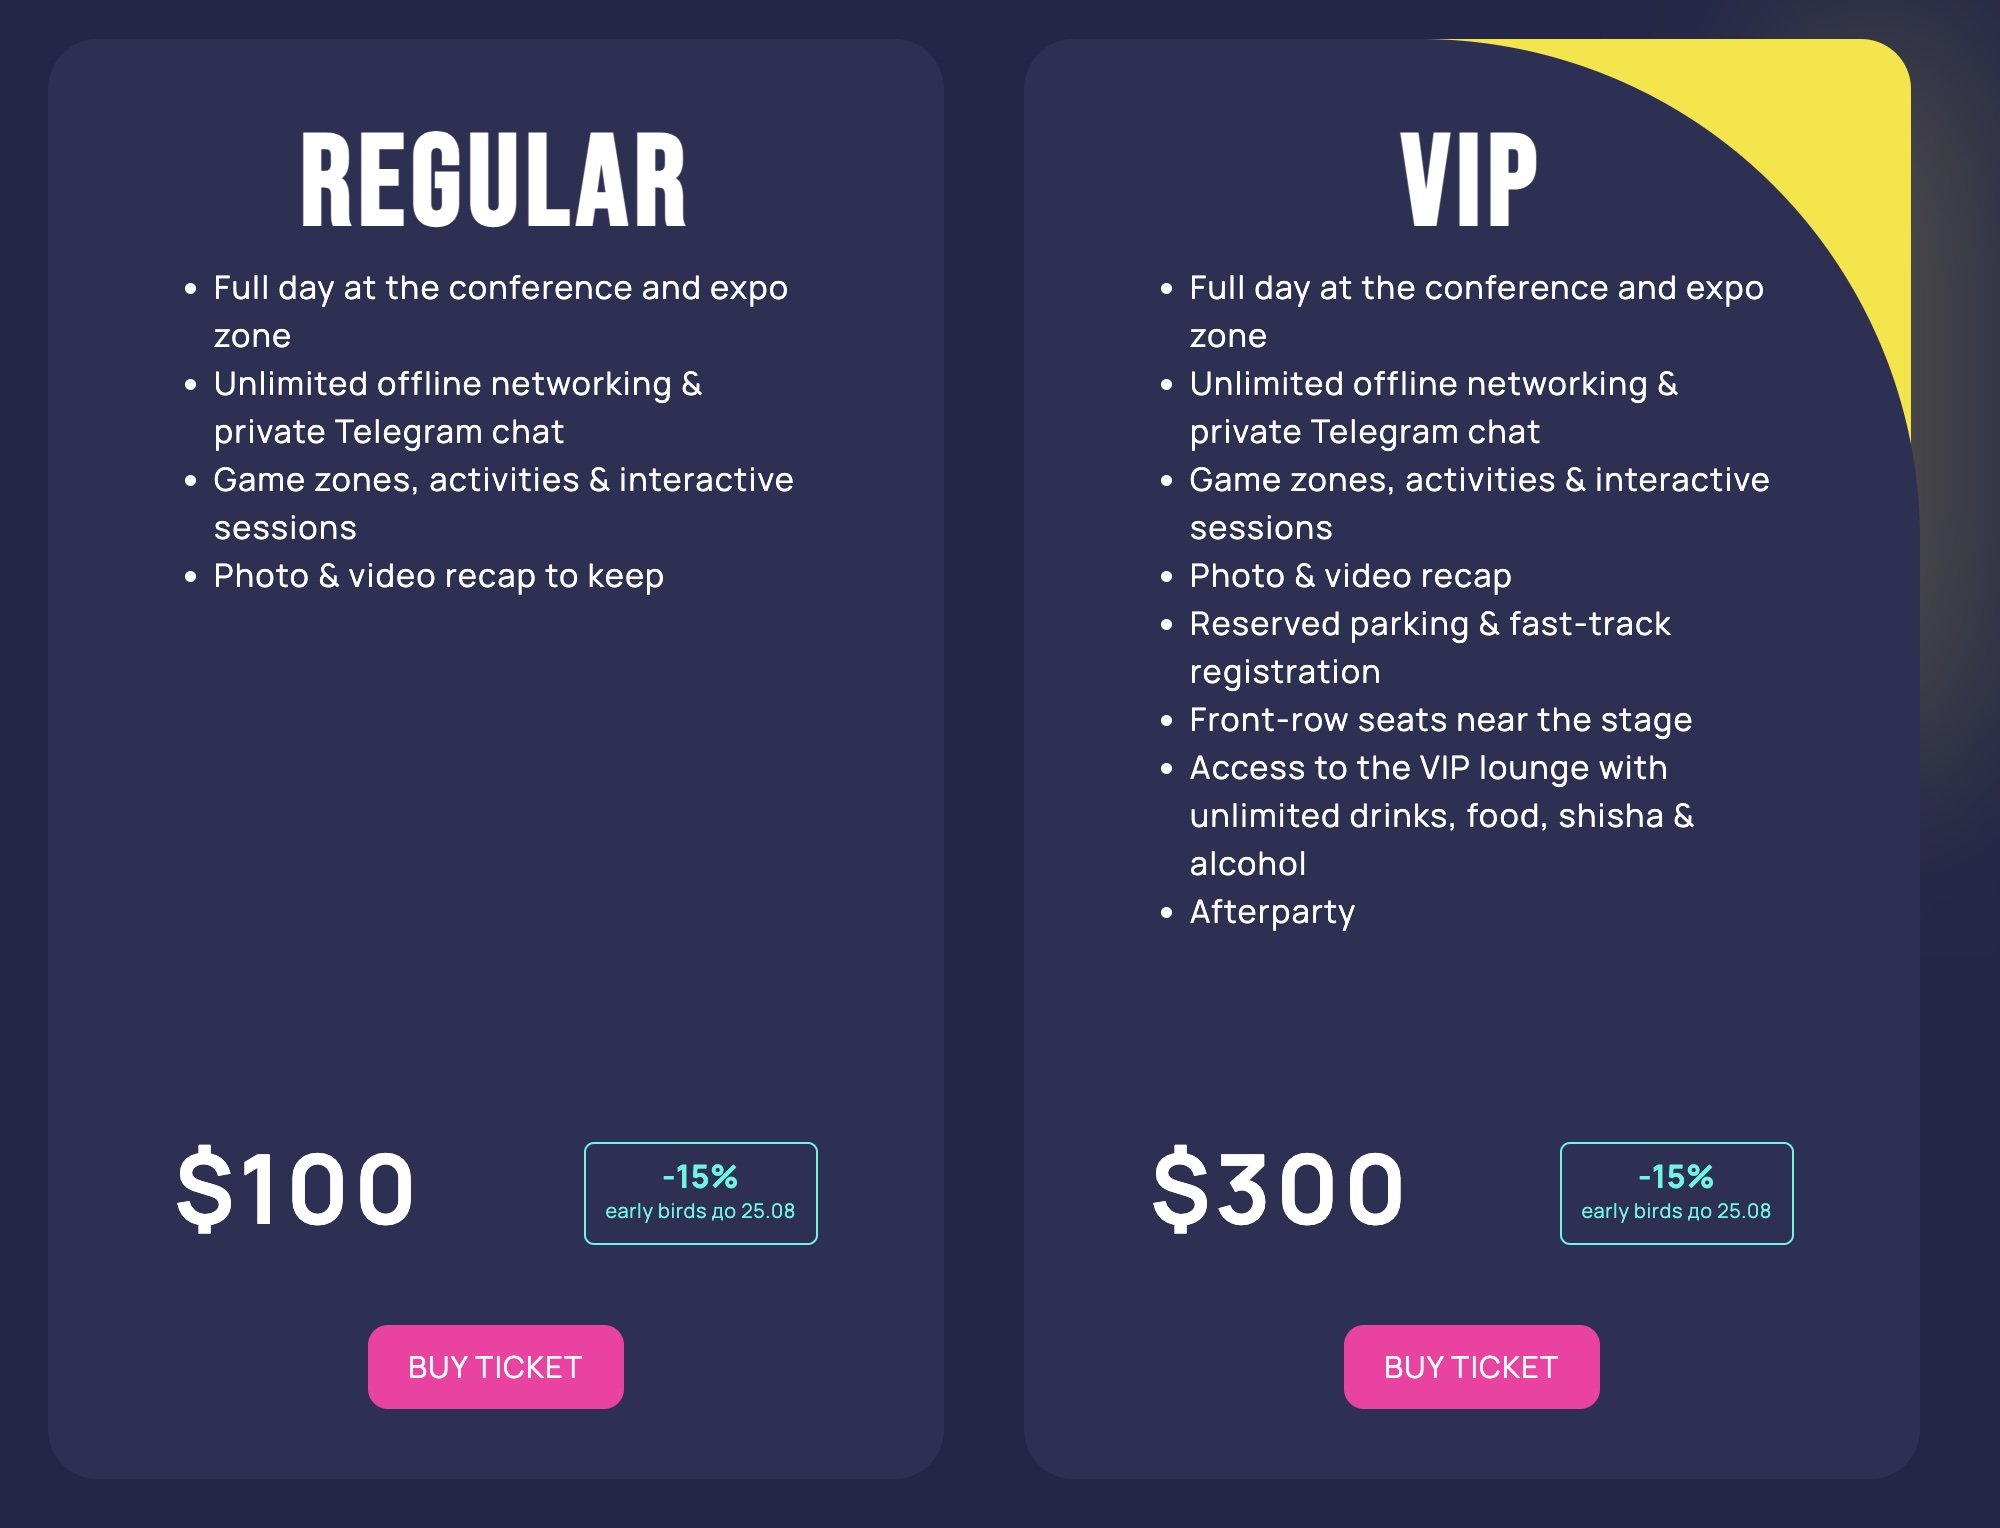
Task: Select the -15% early birds badge beside $300
Action: 1676,1193
